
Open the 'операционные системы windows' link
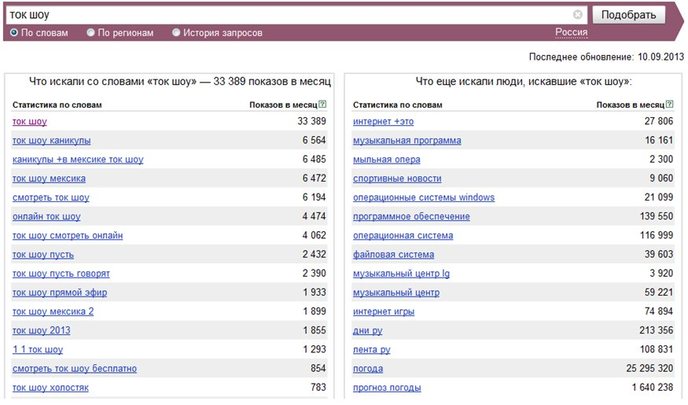point(423,197)
